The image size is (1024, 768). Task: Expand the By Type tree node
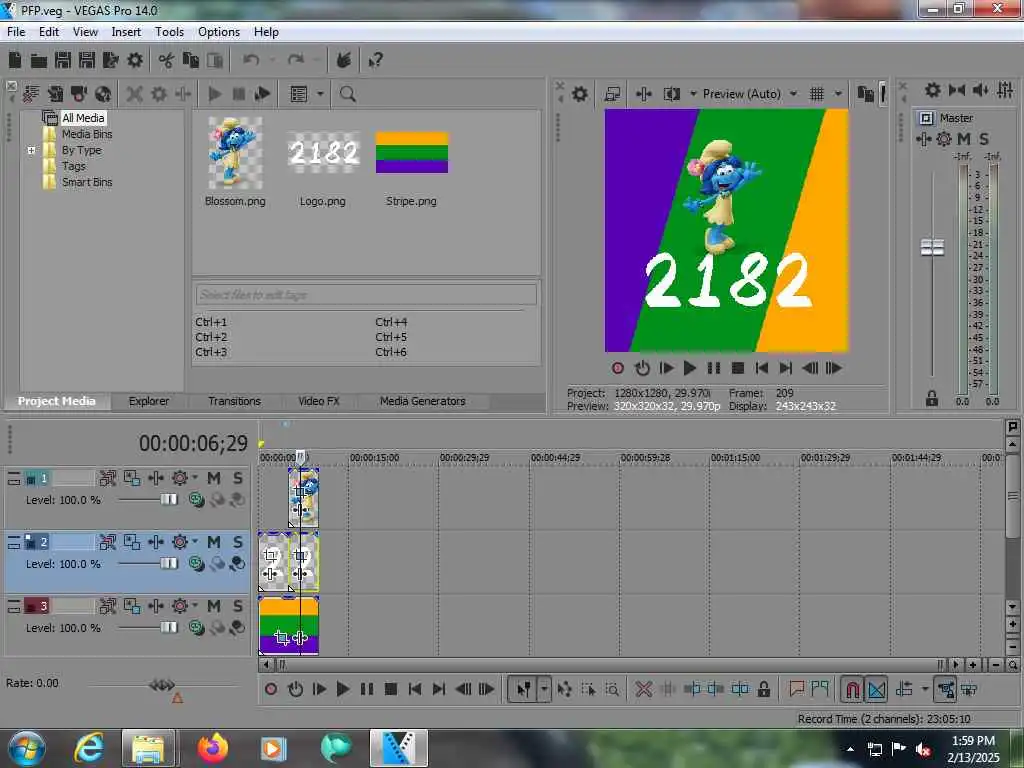tap(31, 150)
